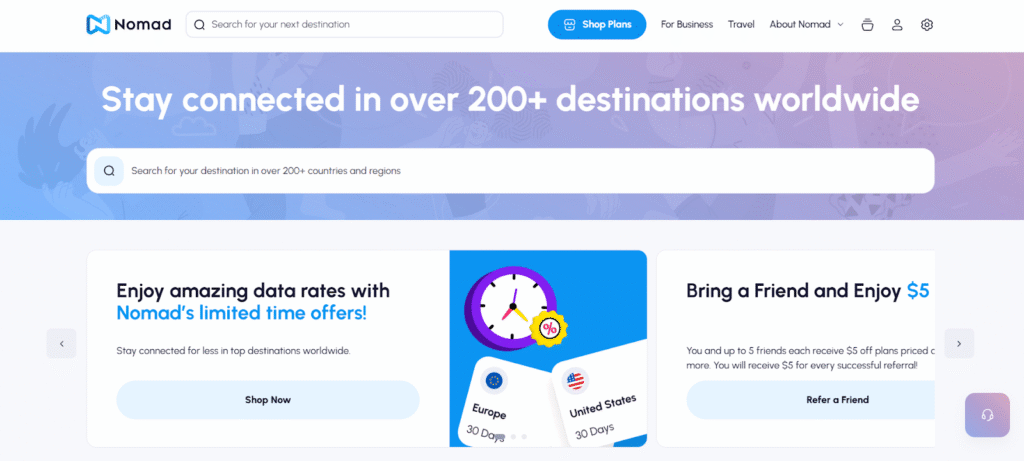
Task: Open the headset support chat widget
Action: (987, 415)
